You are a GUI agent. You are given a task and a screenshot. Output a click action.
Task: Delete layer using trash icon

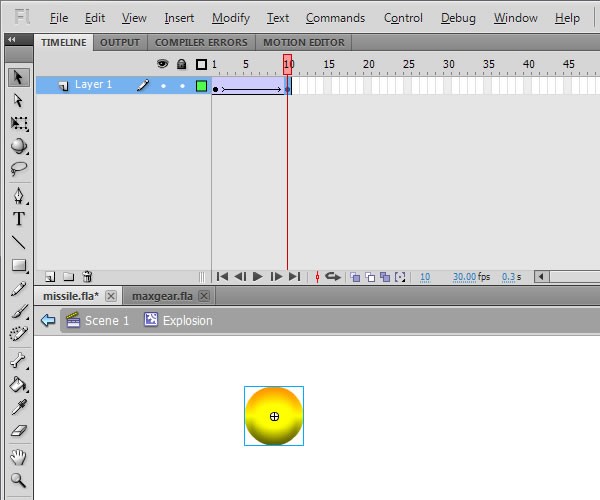pos(87,276)
